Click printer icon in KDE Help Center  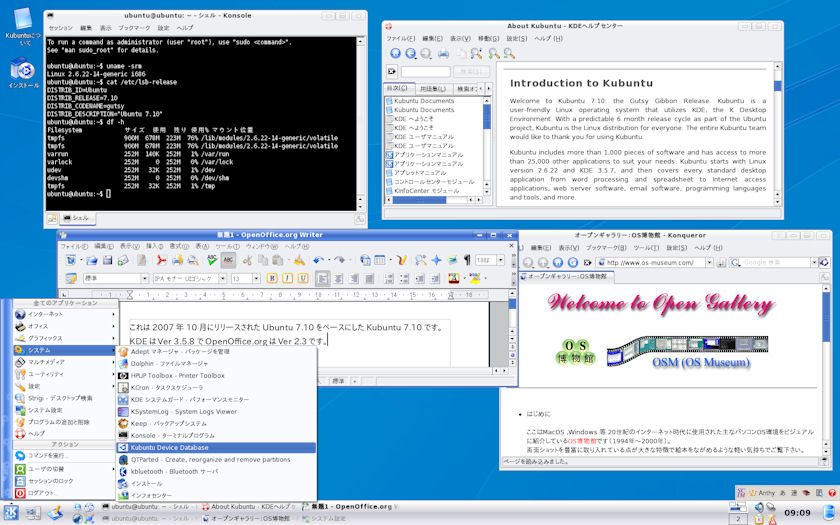tap(444, 53)
